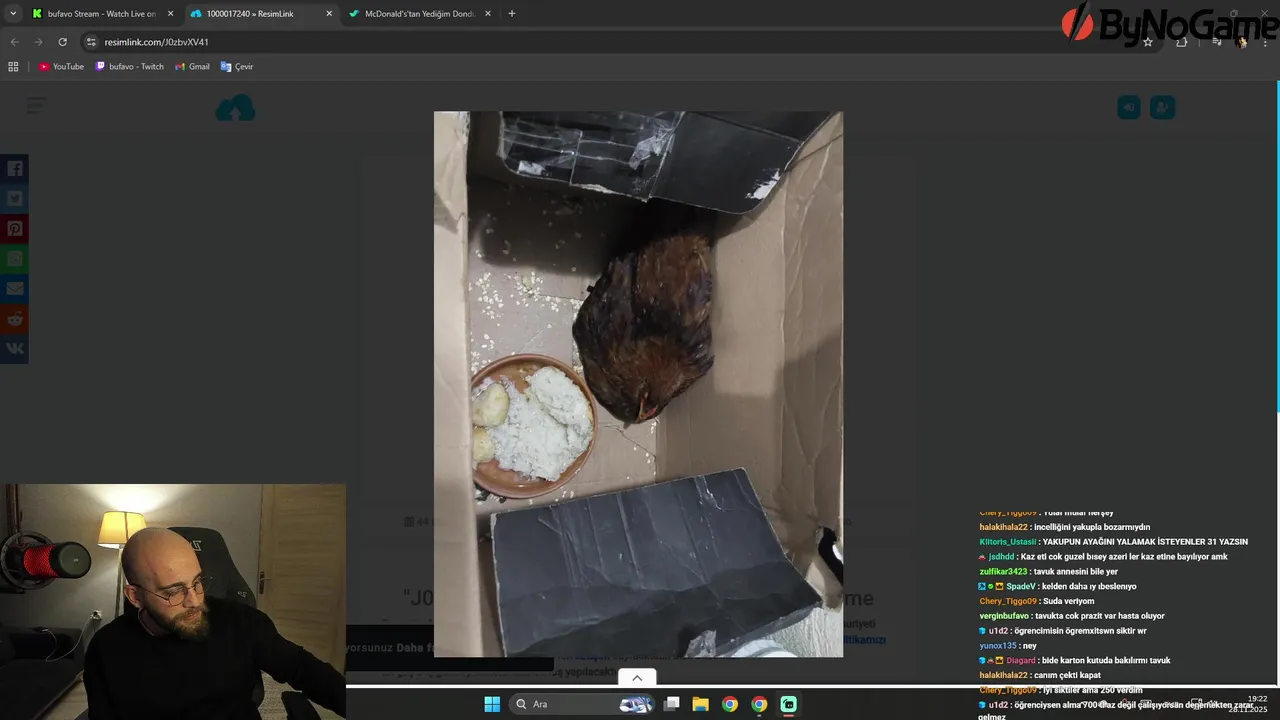Close the ResimLink tab
Screen dimensions: 1280x720
[329, 14]
